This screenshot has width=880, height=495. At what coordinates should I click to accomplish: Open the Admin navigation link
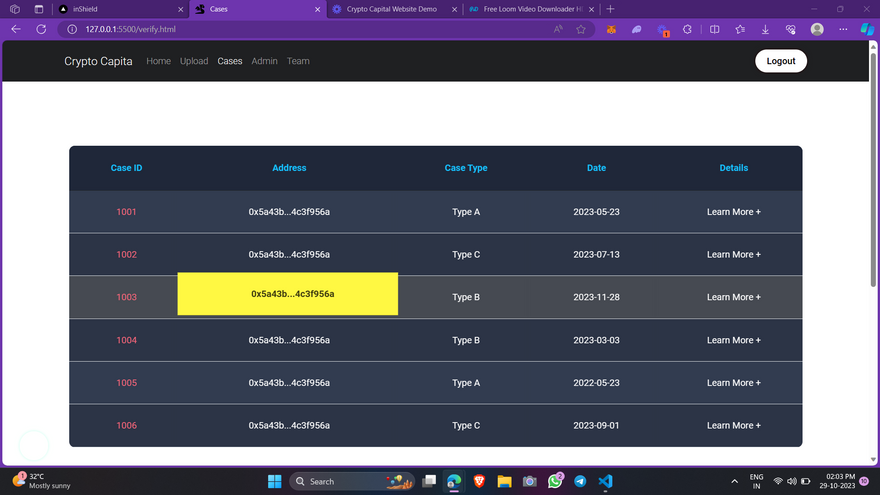[264, 61]
